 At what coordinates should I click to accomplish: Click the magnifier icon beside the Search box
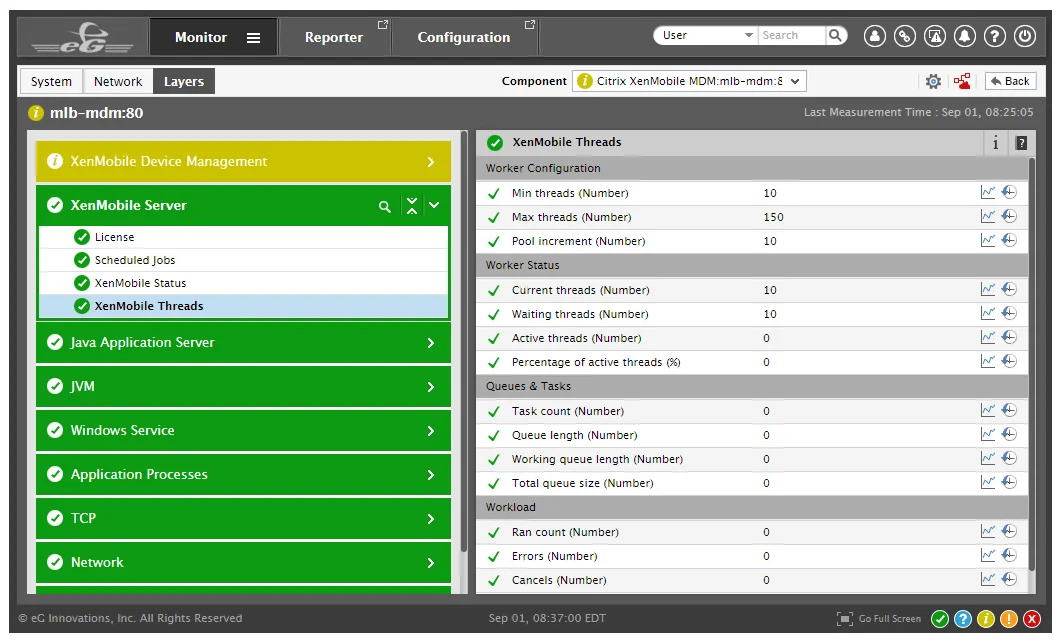click(x=836, y=35)
